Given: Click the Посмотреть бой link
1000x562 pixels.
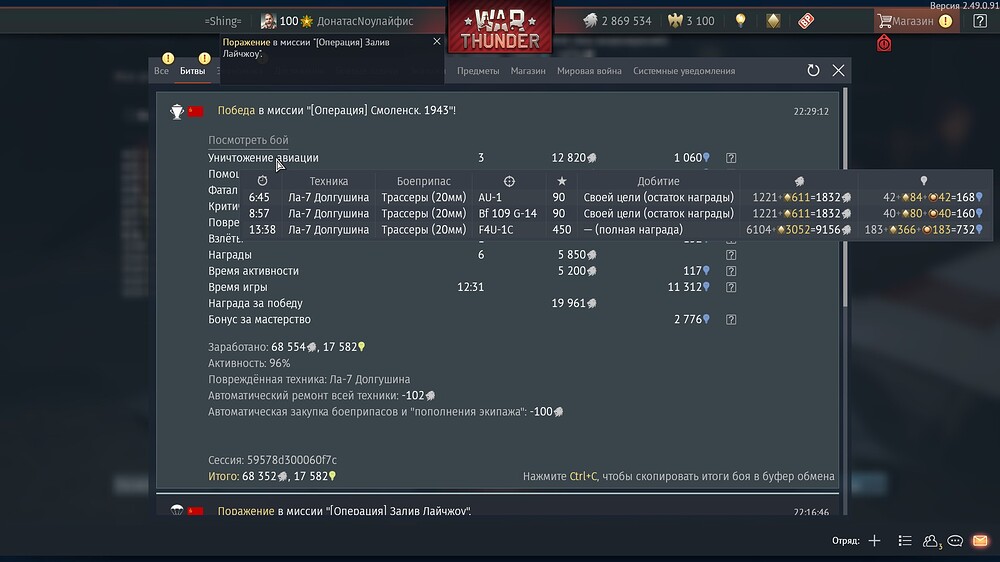Looking at the screenshot, I should (x=248, y=140).
